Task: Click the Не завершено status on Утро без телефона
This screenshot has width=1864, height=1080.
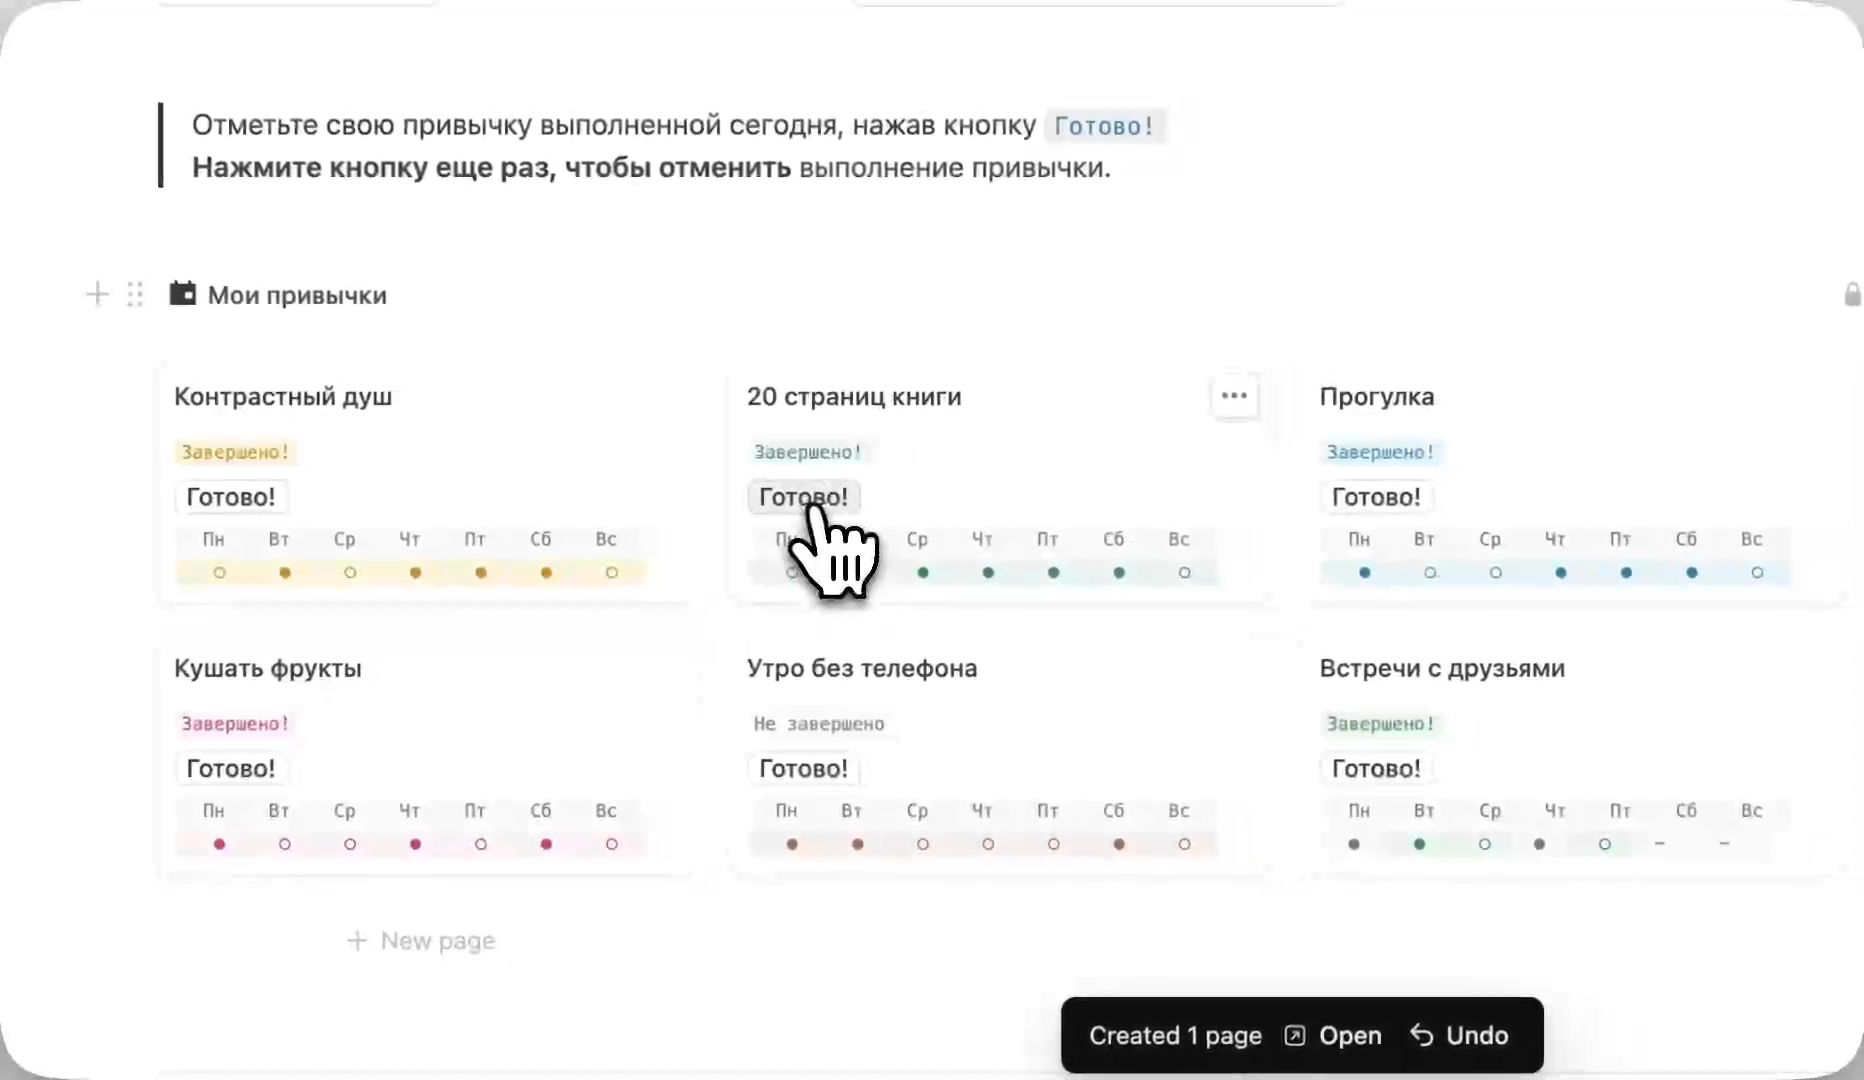Action: coord(818,724)
